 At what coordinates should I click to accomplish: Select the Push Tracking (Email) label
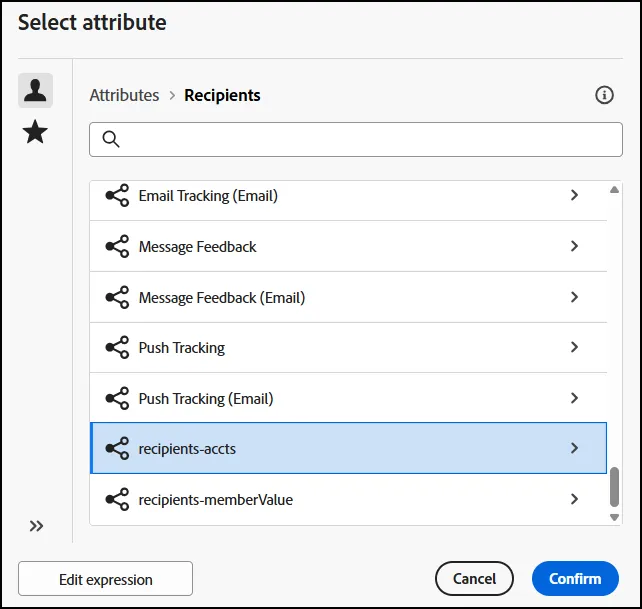tap(206, 398)
